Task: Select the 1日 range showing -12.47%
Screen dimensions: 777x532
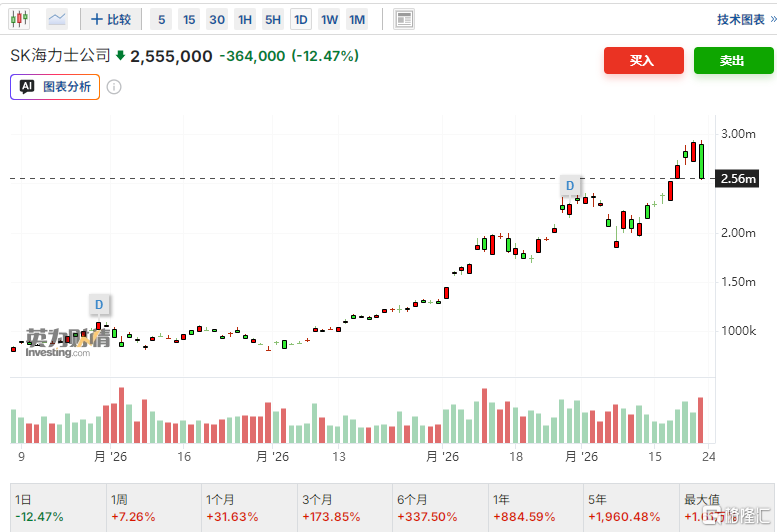Action: pos(58,508)
